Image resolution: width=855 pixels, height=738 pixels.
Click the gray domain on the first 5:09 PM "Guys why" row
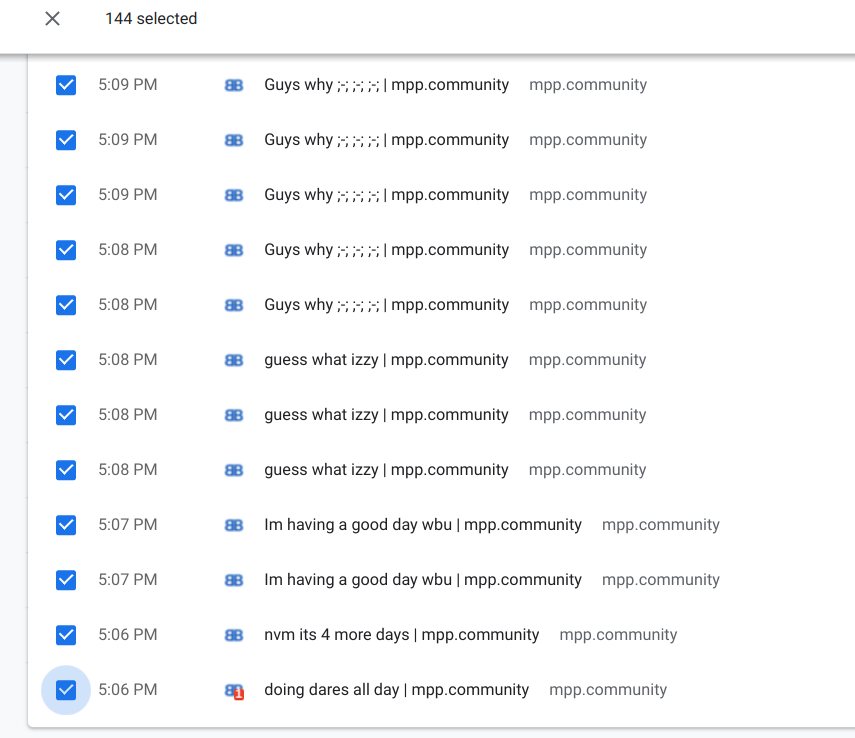tap(588, 85)
